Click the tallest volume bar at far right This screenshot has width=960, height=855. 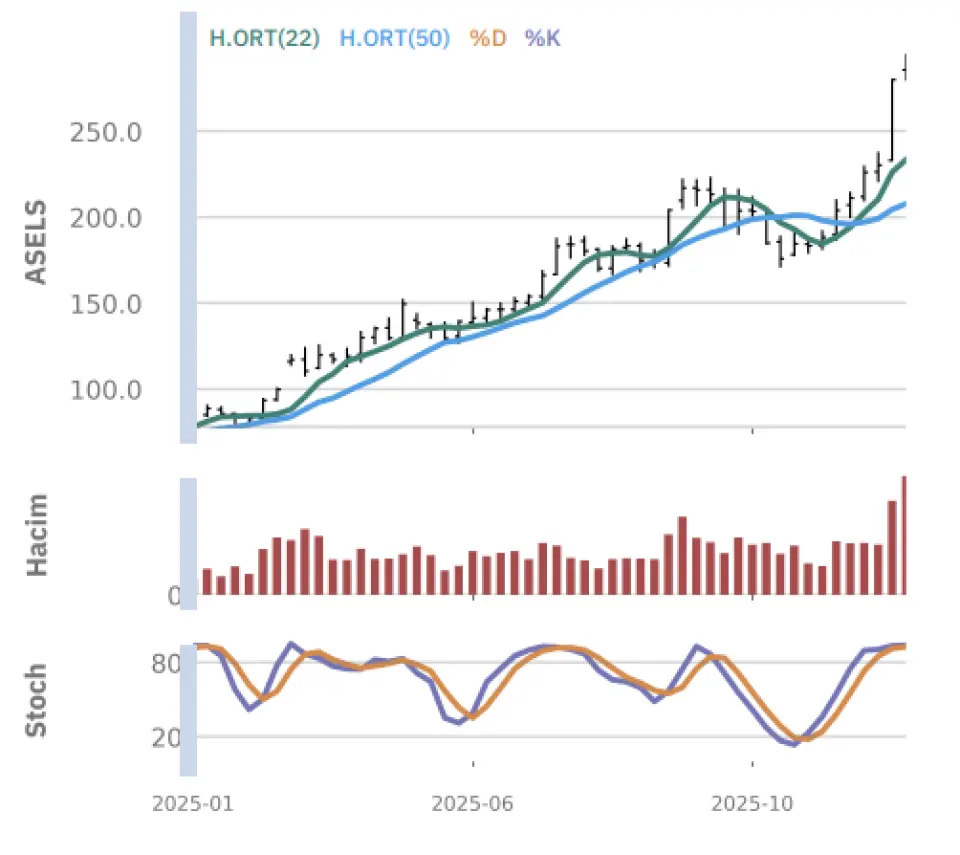(x=903, y=535)
